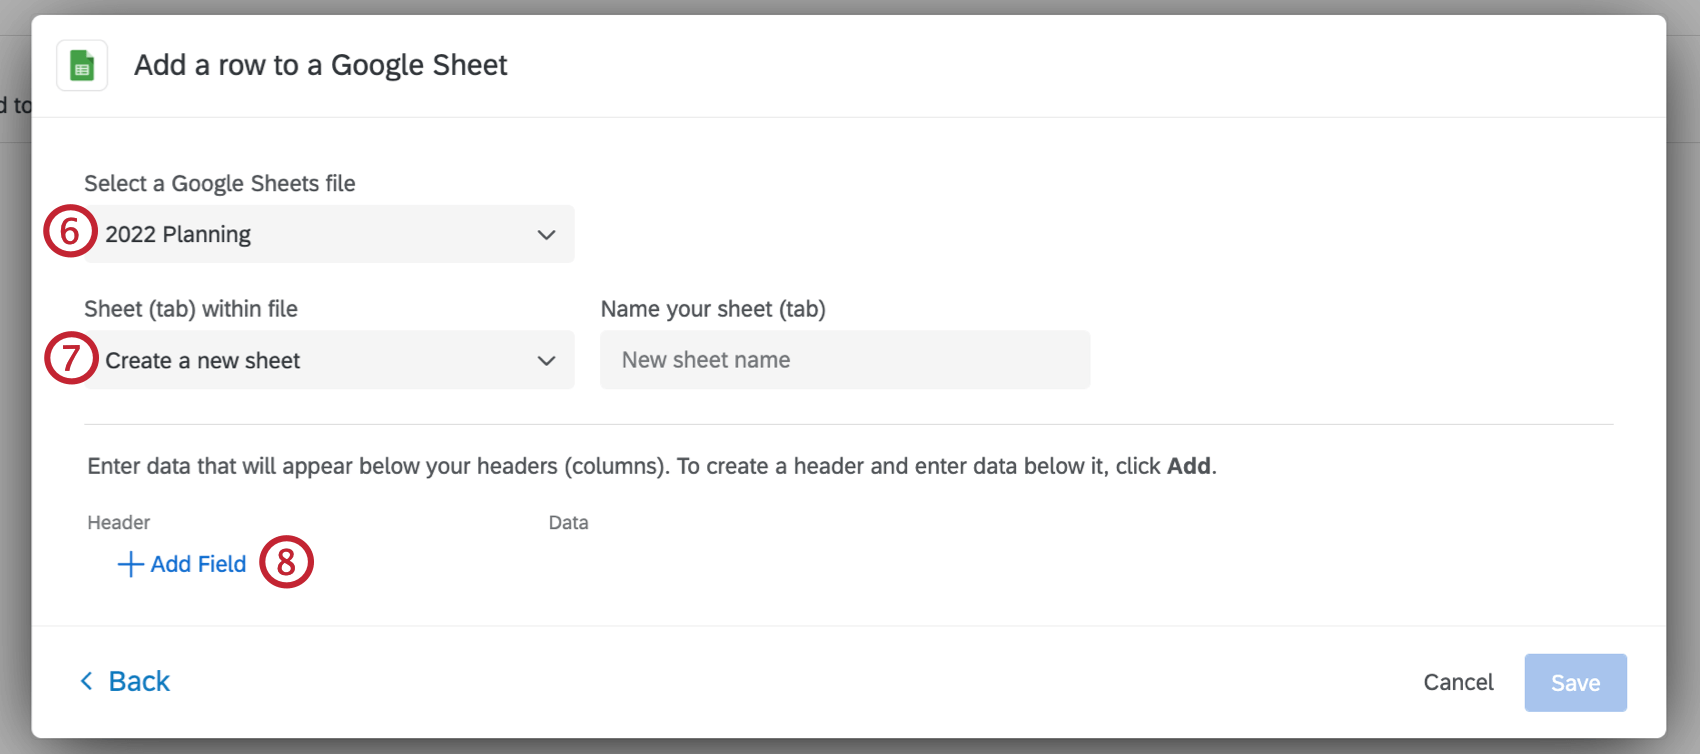Click the dialog title Add a row to a Google Sheet

pyautogui.click(x=320, y=65)
